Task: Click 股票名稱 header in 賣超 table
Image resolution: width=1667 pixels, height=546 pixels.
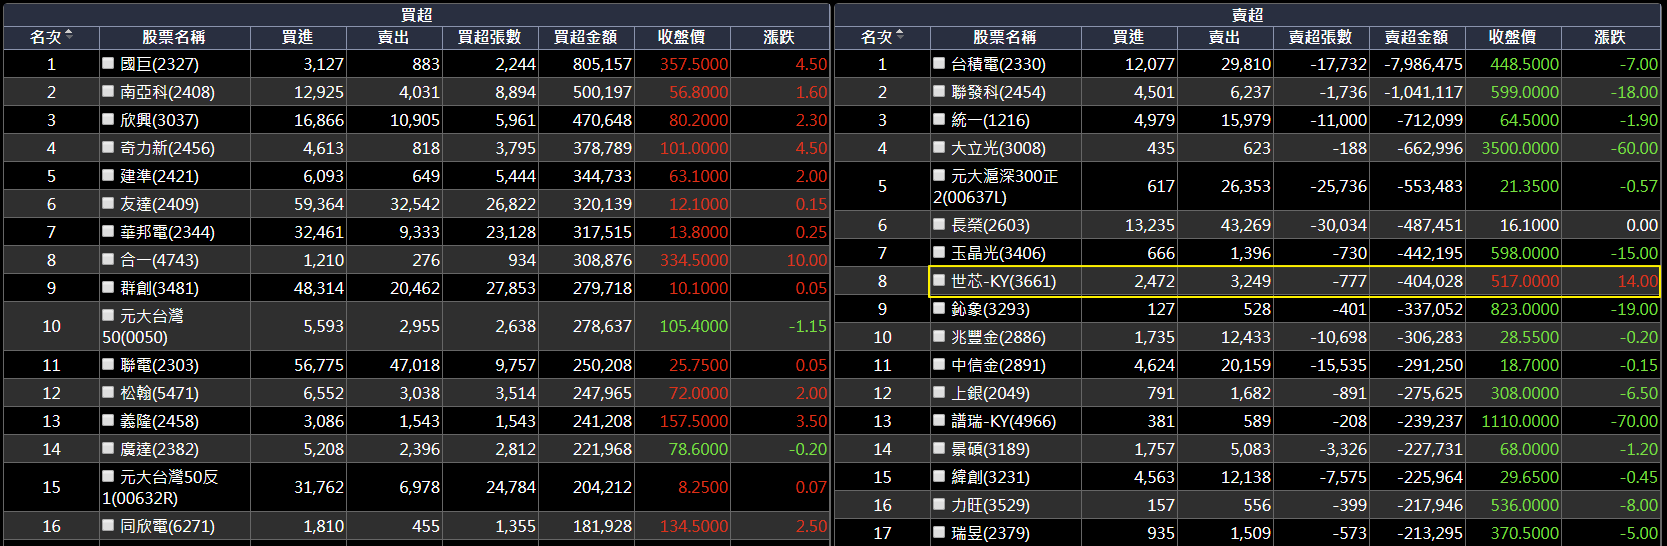Action: click(x=1005, y=37)
